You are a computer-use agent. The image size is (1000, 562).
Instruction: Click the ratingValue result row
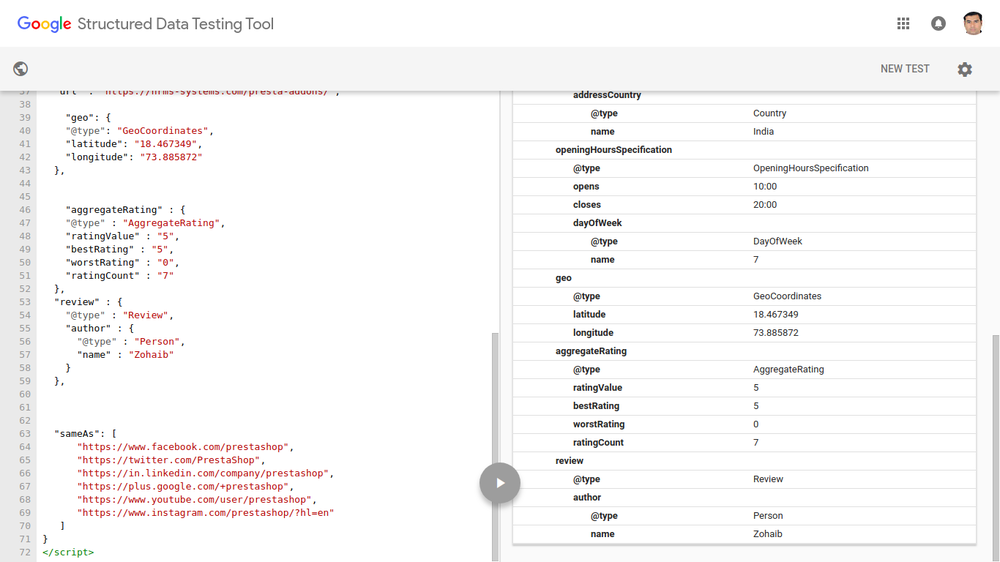[744, 388]
